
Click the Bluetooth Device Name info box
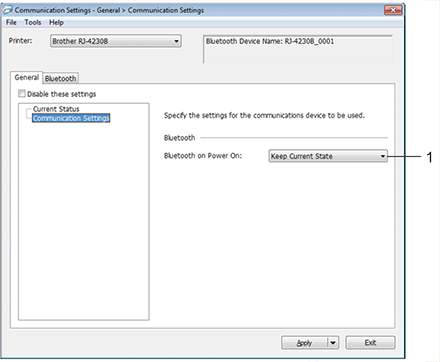298,49
